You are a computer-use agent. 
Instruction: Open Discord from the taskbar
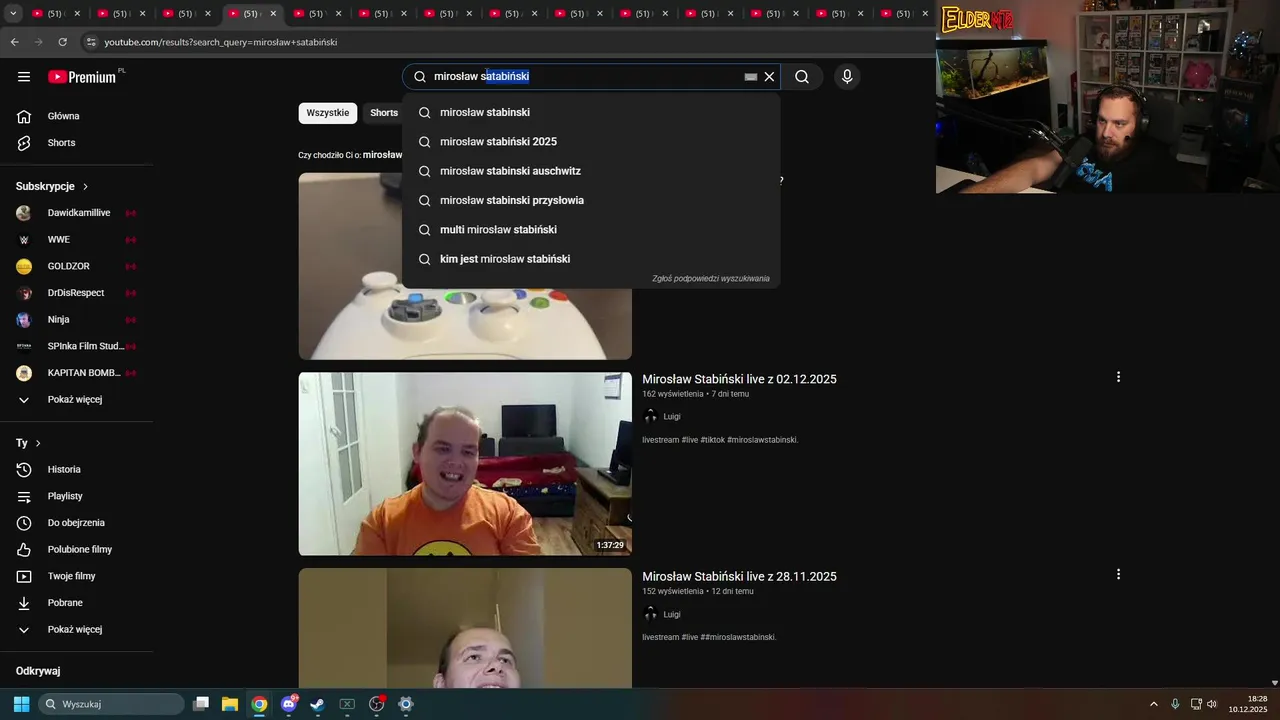pyautogui.click(x=289, y=704)
